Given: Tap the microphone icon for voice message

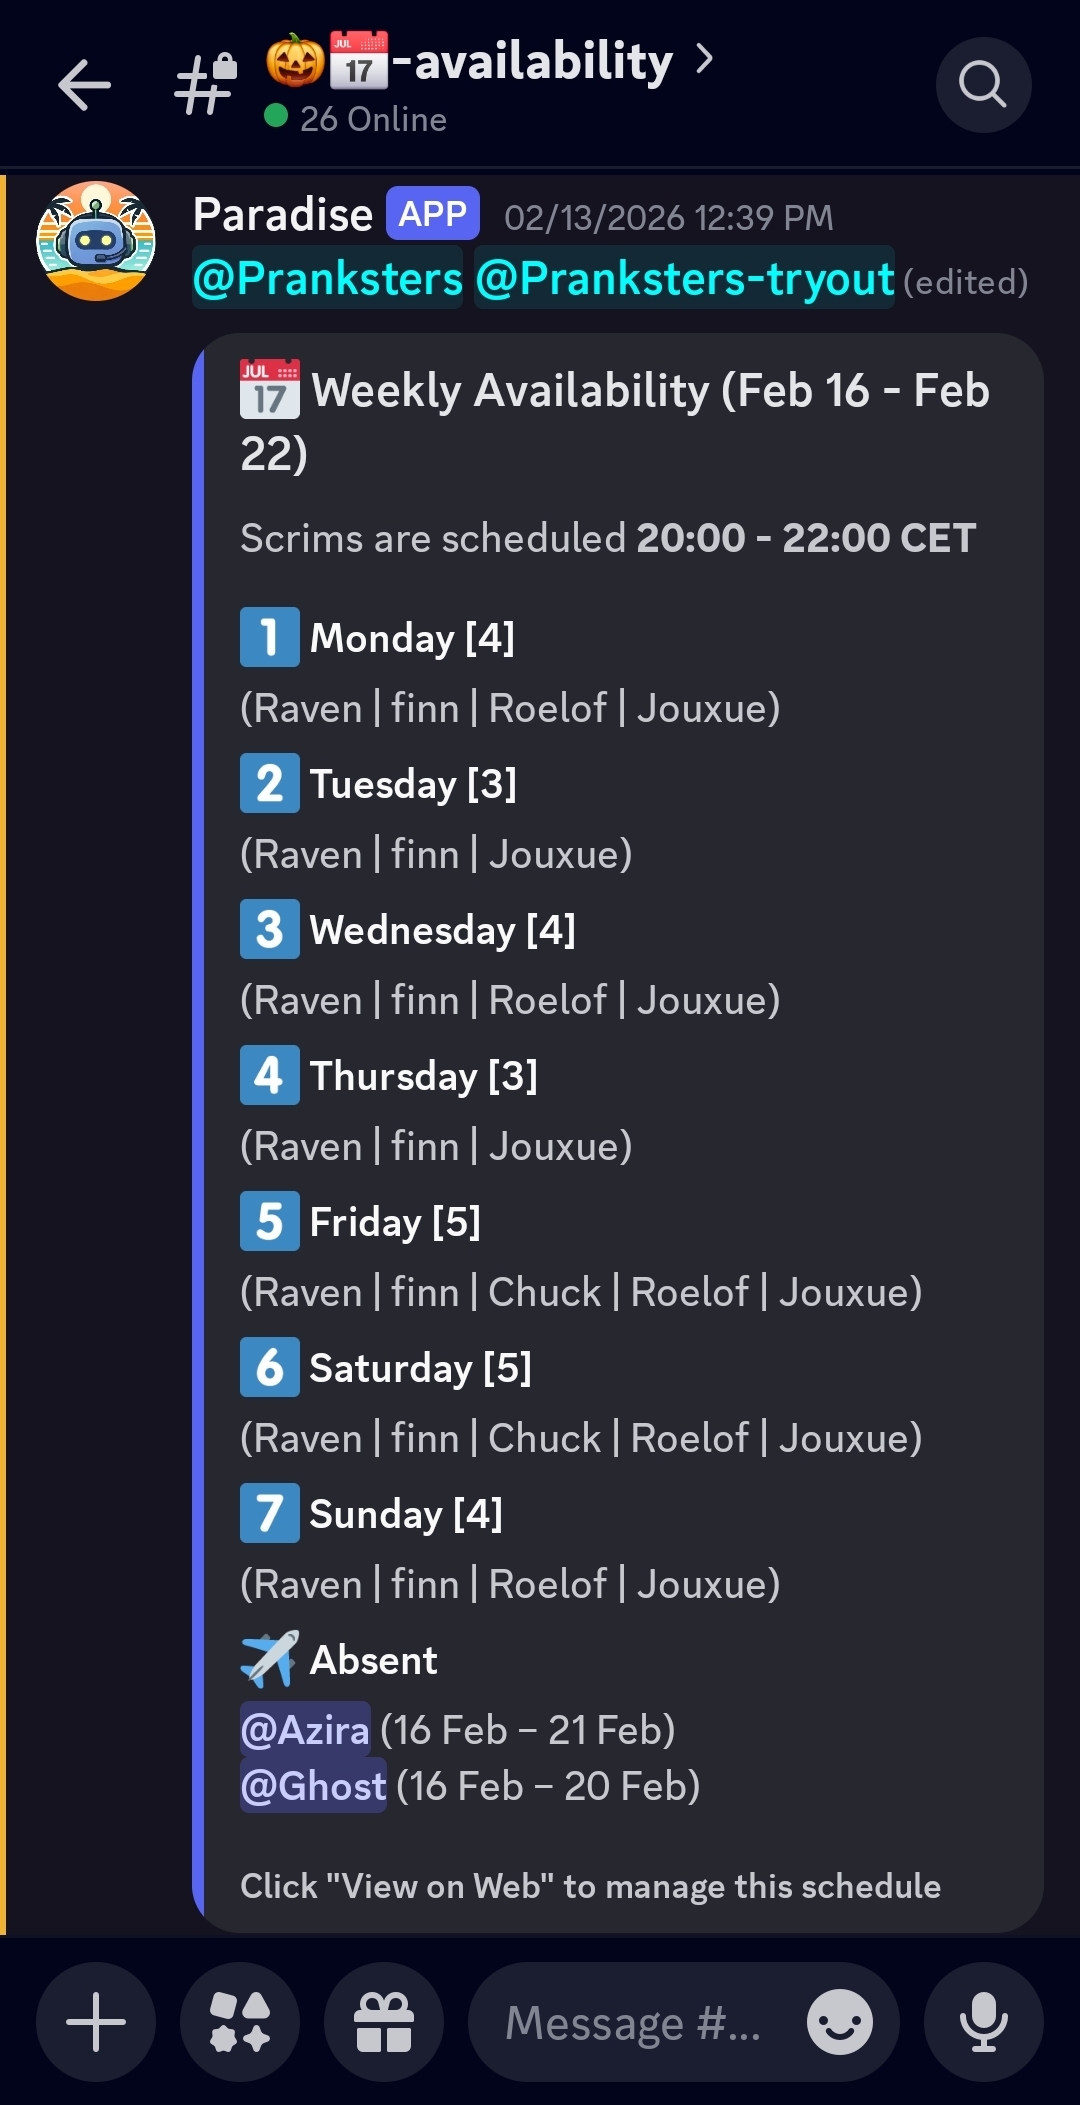Looking at the screenshot, I should coord(984,2021).
